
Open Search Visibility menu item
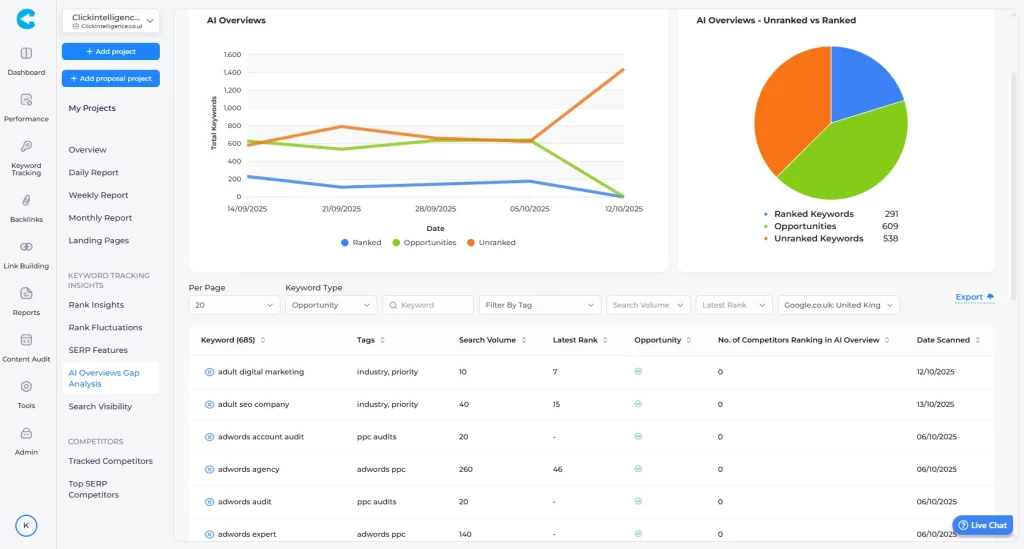click(100, 407)
